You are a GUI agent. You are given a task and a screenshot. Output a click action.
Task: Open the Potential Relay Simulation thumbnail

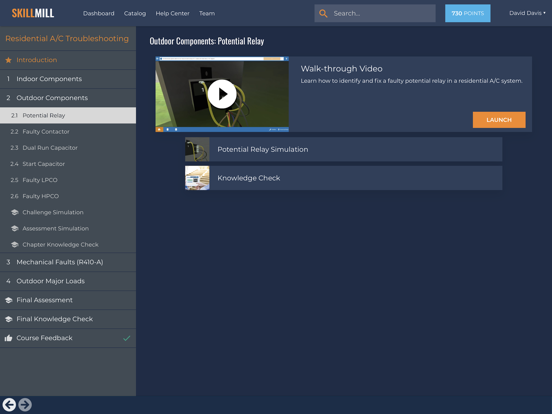[x=197, y=149]
